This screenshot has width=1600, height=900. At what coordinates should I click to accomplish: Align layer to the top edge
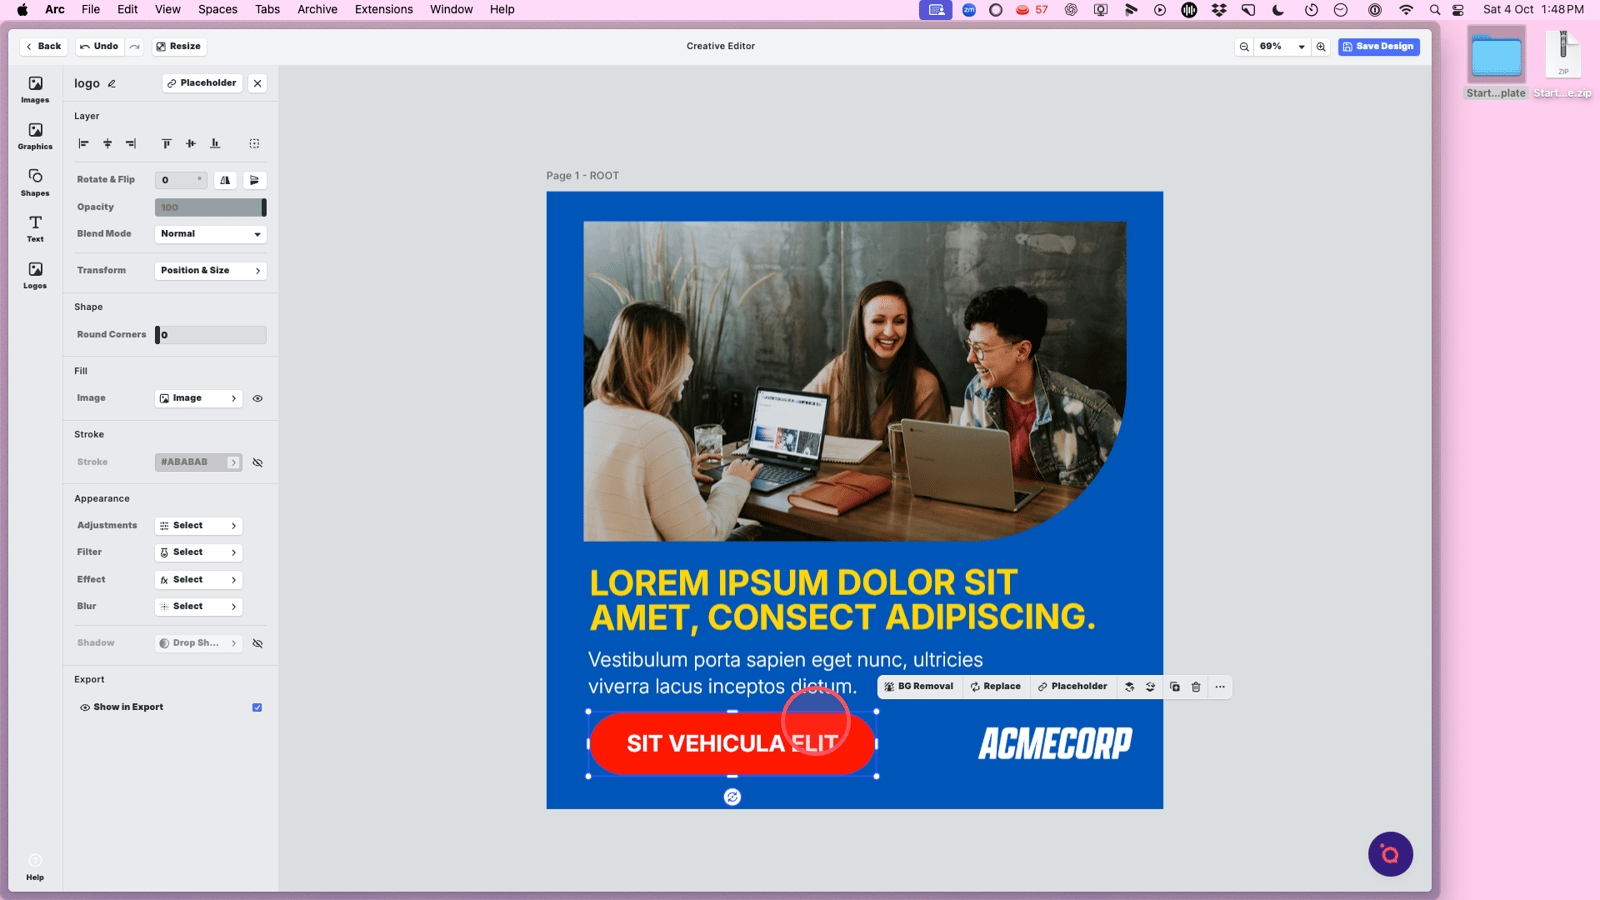click(167, 144)
